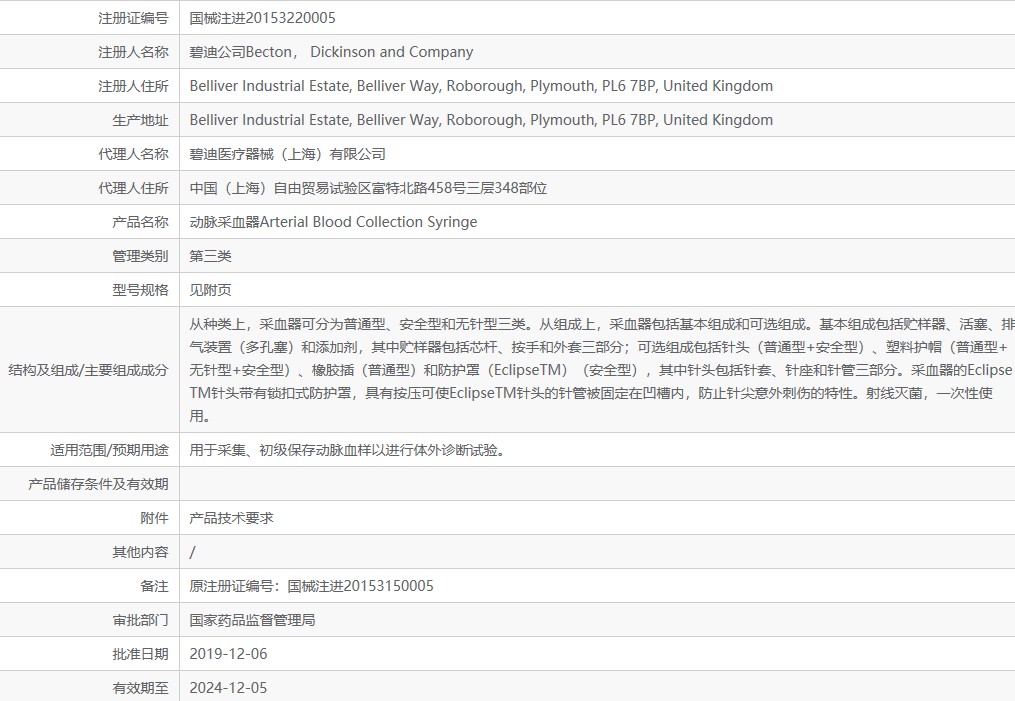This screenshot has width=1015, height=701.
Task: Click the 批准日期 label
Action: (140, 654)
